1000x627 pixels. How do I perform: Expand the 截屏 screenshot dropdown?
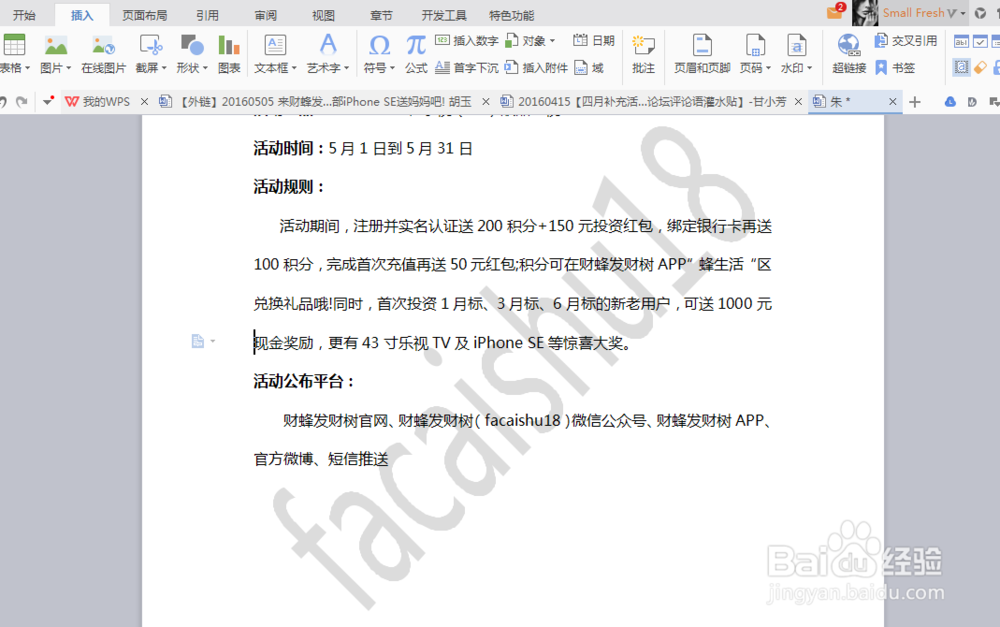tap(164, 68)
